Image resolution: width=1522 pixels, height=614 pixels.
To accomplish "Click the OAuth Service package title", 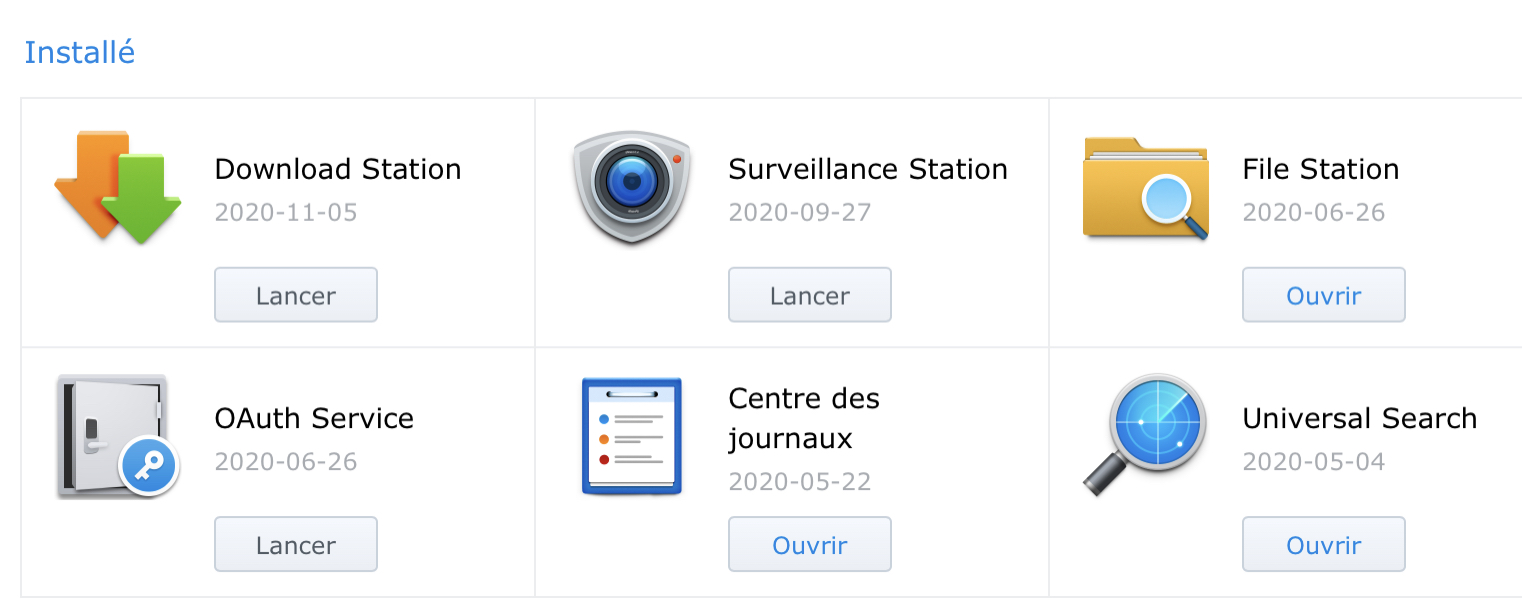I will [x=314, y=418].
